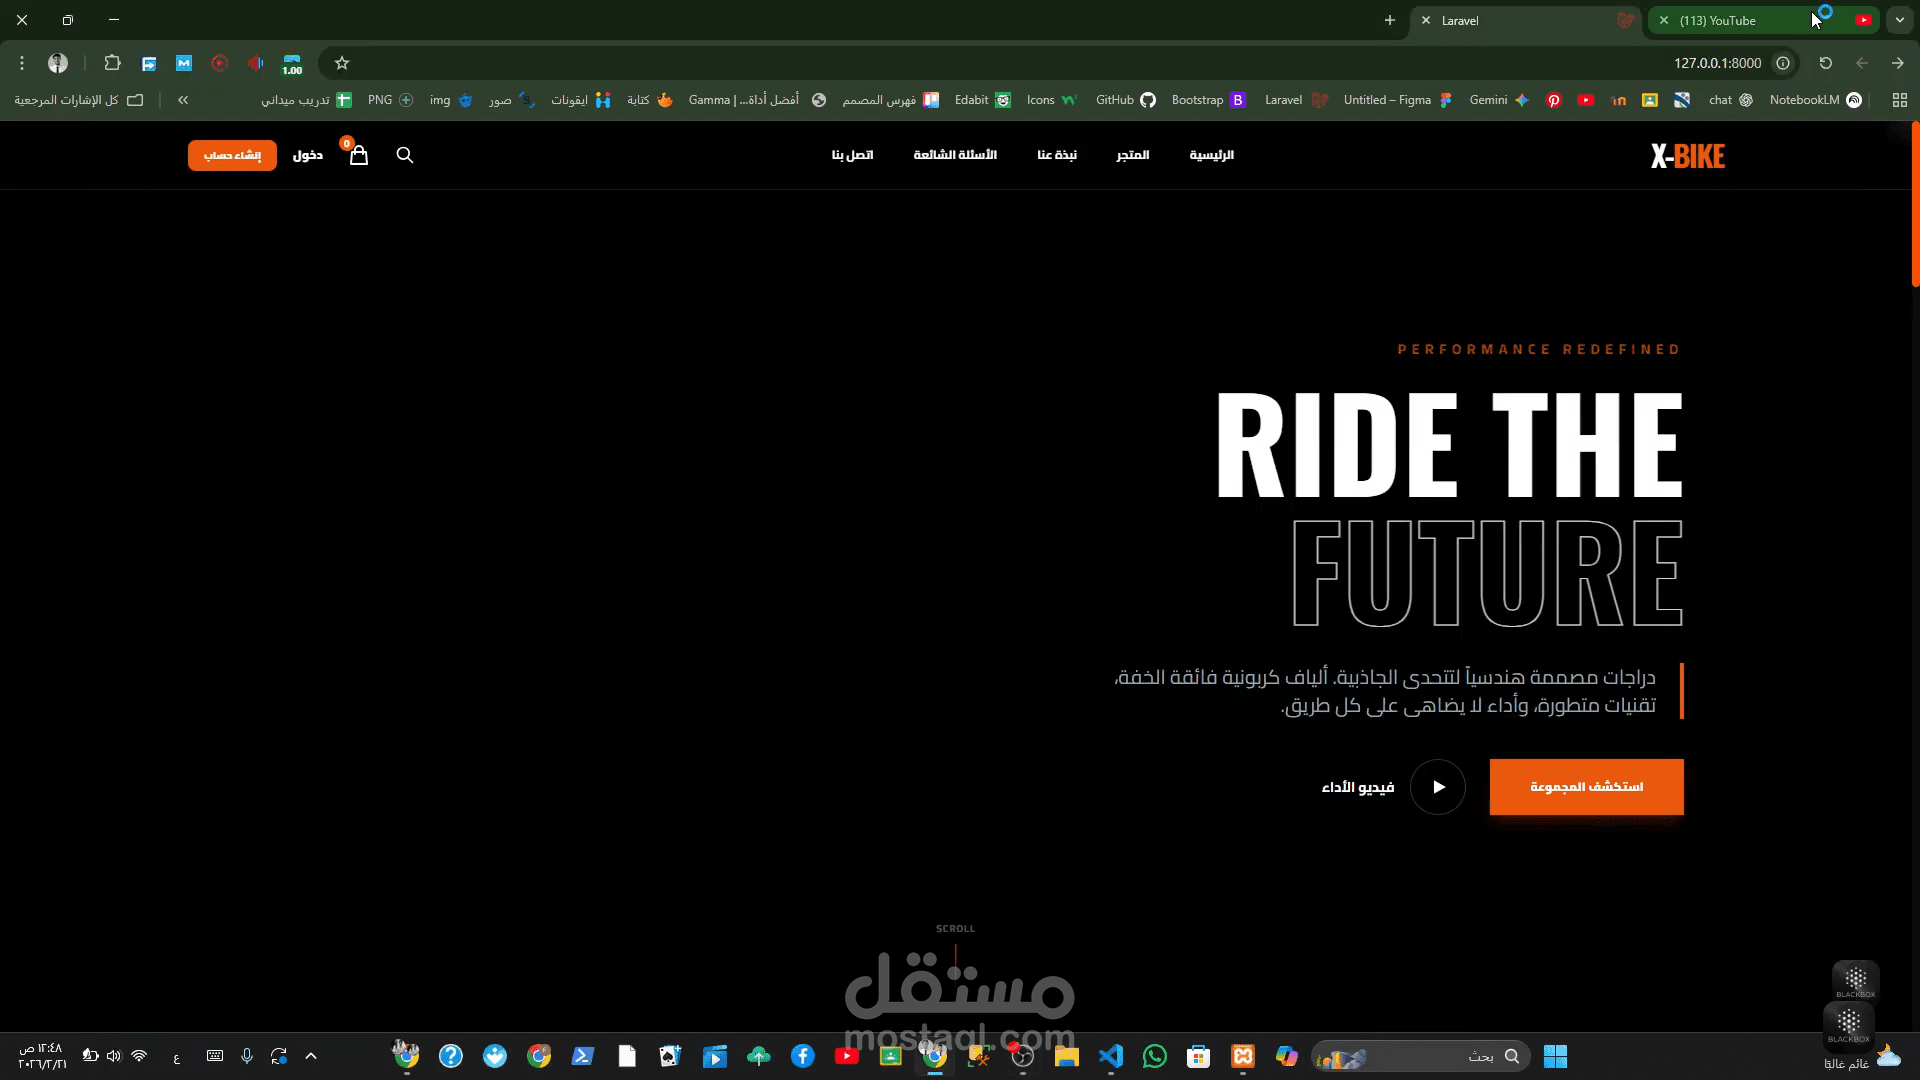Close the Laravel tab
Image resolution: width=1920 pixels, height=1080 pixels.
pyautogui.click(x=1426, y=20)
